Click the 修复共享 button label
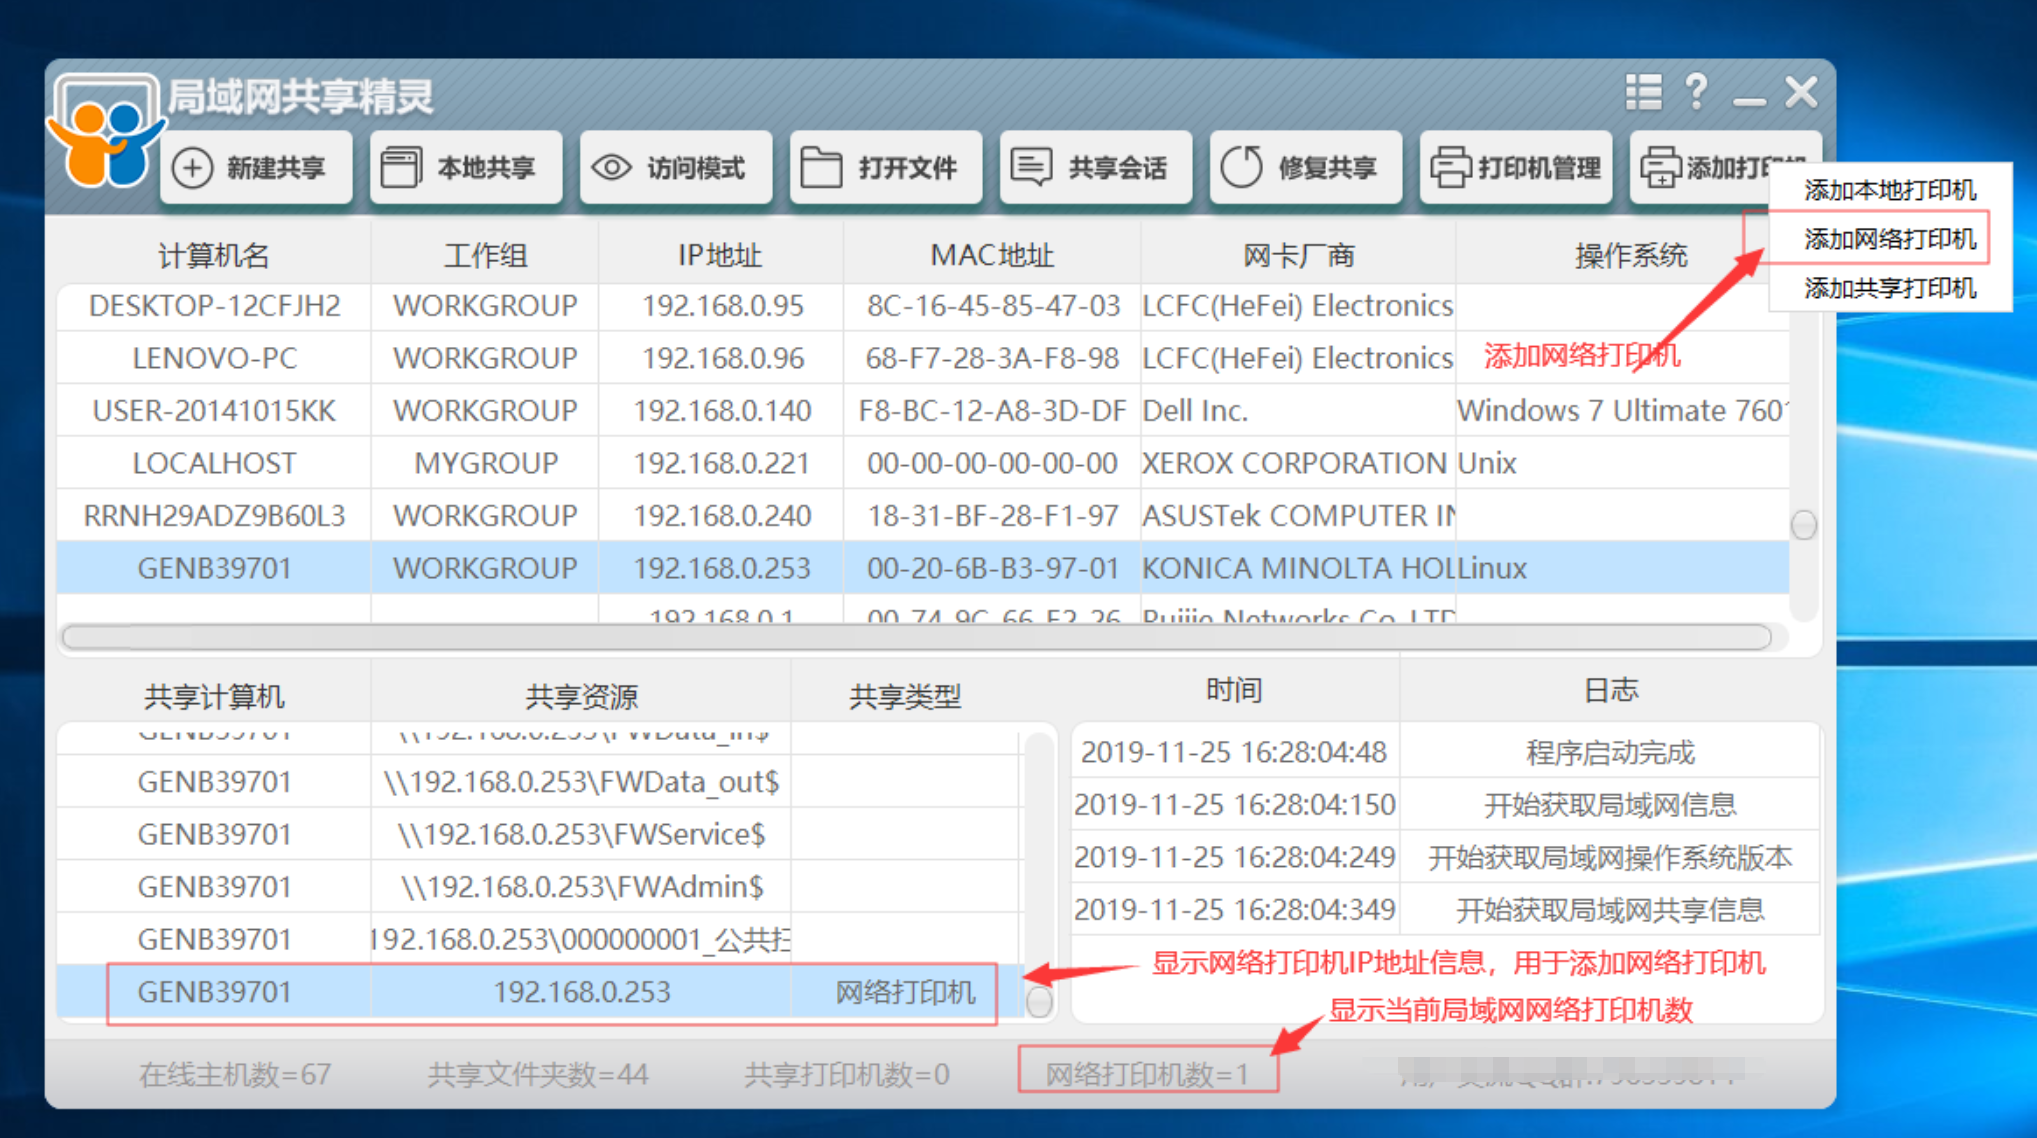This screenshot has width=2037, height=1138. 1327,168
